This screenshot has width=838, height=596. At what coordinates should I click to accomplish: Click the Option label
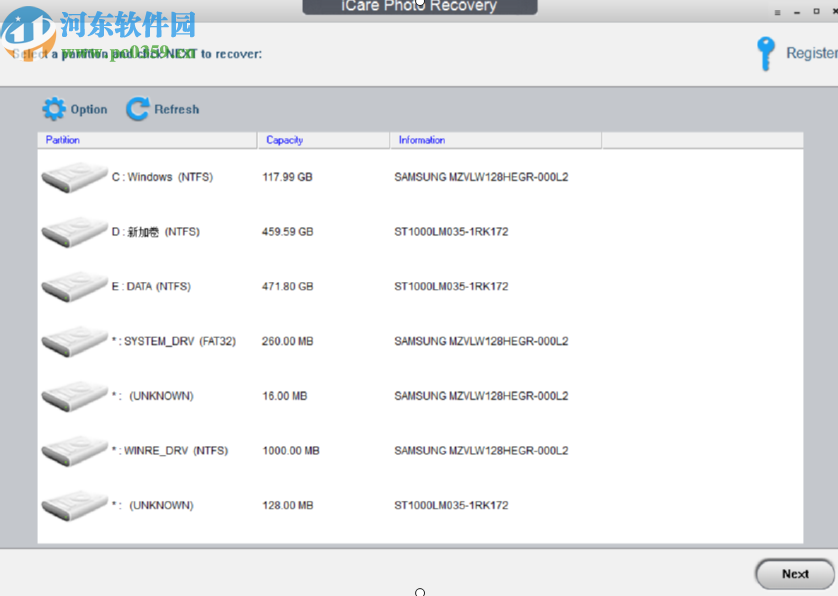pyautogui.click(x=89, y=109)
